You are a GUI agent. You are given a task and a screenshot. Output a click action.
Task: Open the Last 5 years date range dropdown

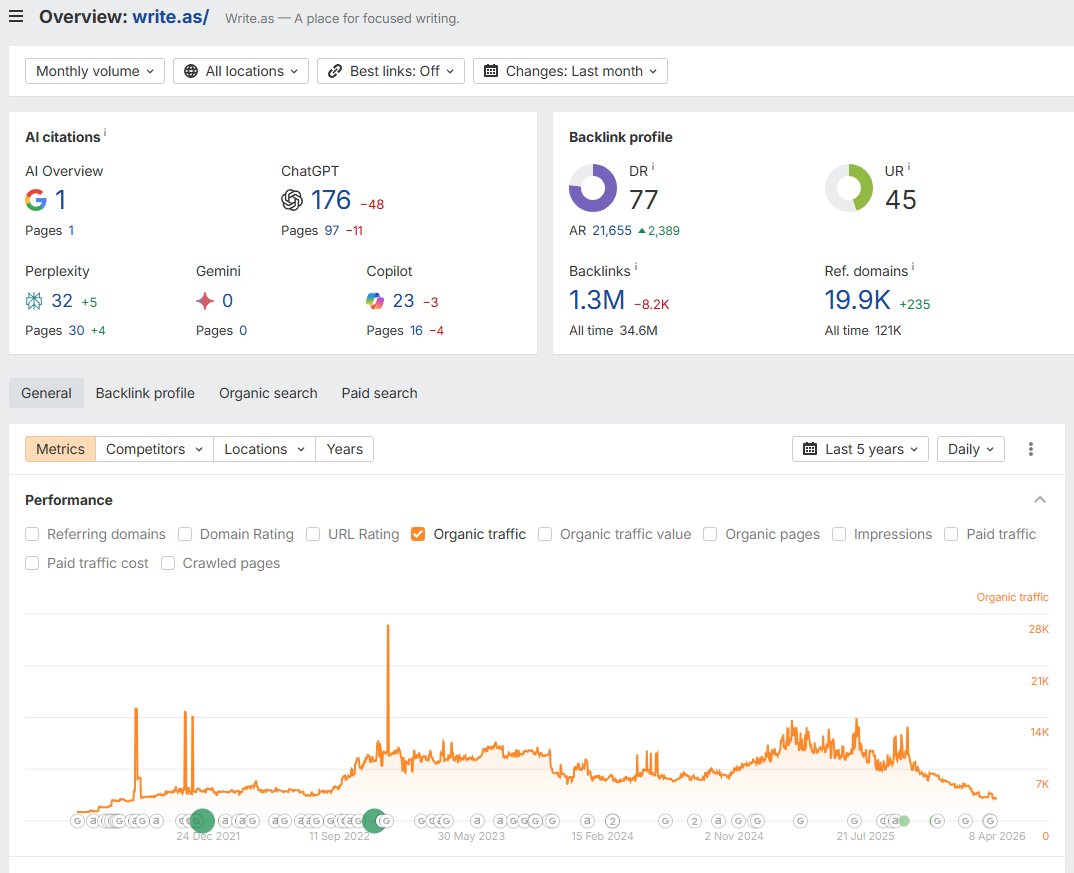click(x=860, y=449)
